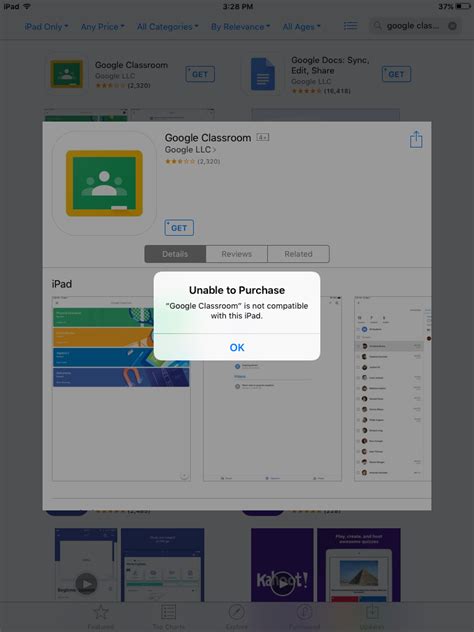This screenshot has width=474, height=632.
Task: Open the Google LLC developer link
Action: pyautogui.click(x=190, y=150)
